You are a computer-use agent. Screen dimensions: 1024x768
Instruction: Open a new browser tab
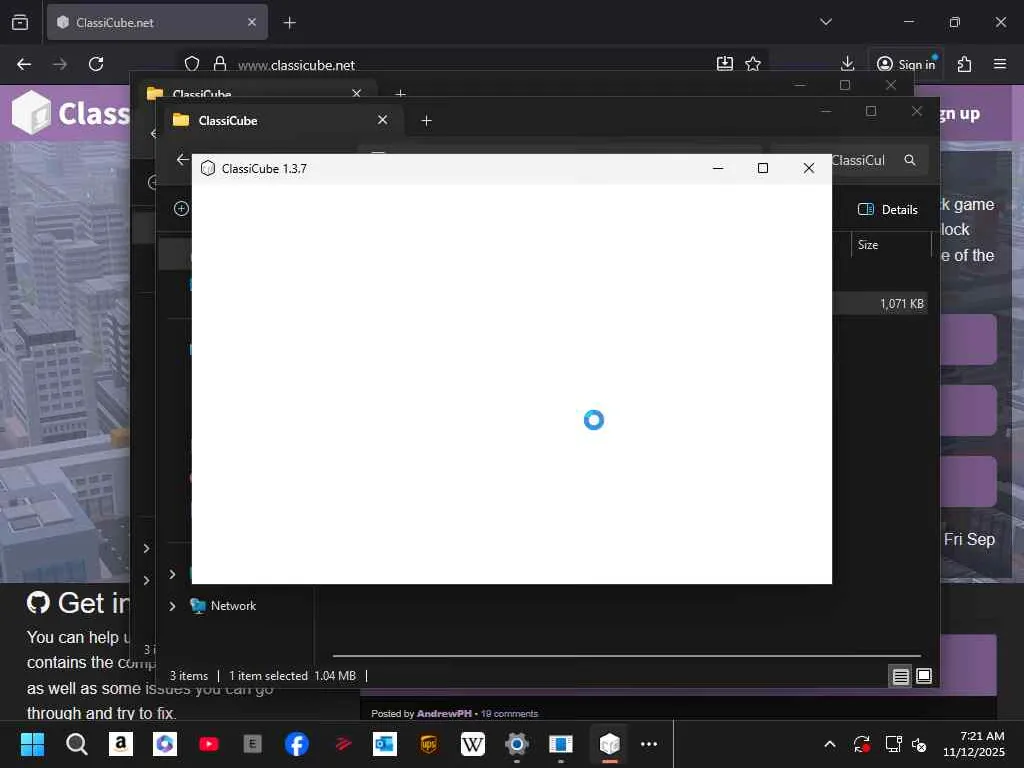click(x=289, y=23)
